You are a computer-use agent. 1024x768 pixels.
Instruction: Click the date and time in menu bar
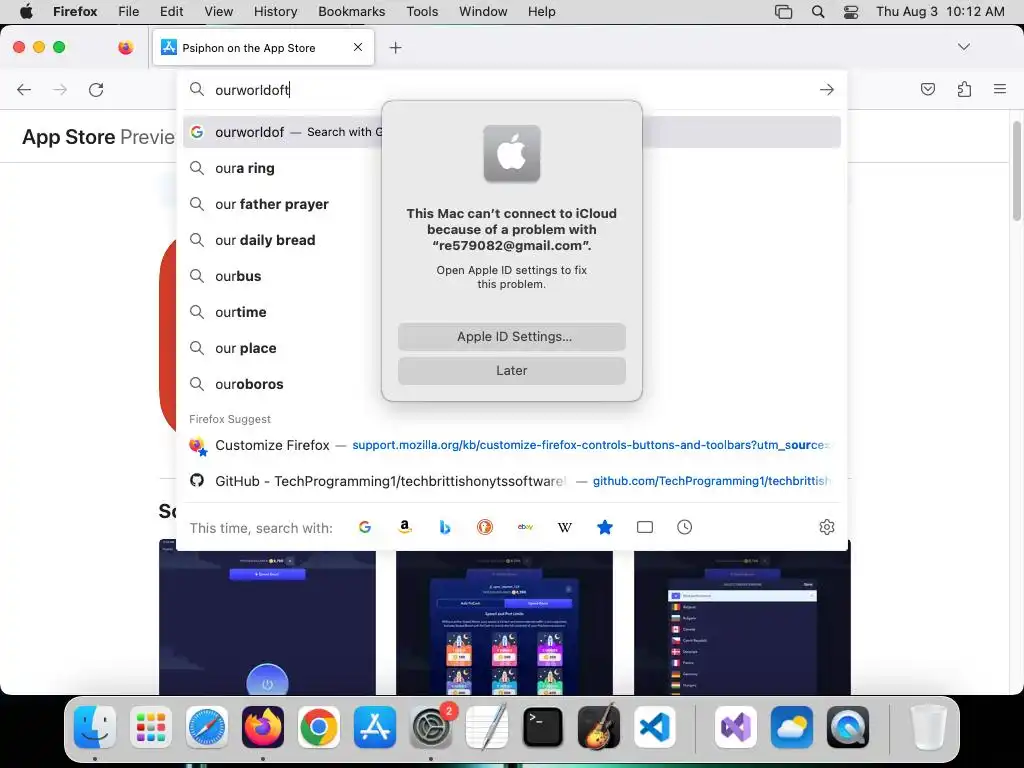click(940, 11)
